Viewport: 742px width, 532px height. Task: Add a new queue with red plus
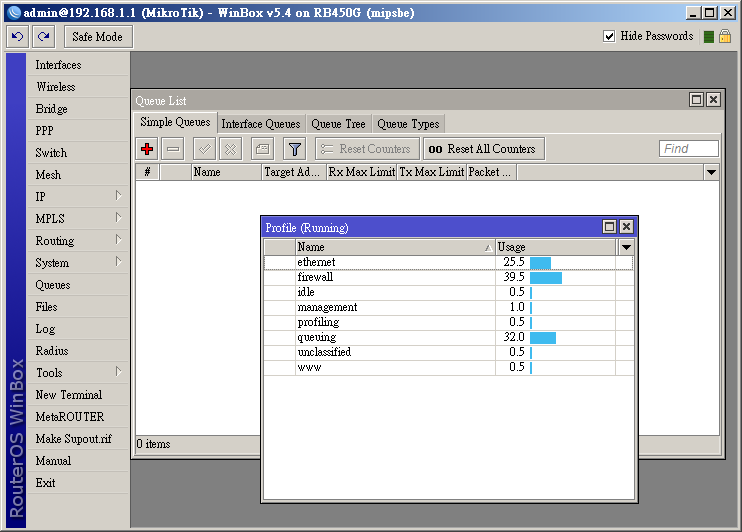coord(147,149)
